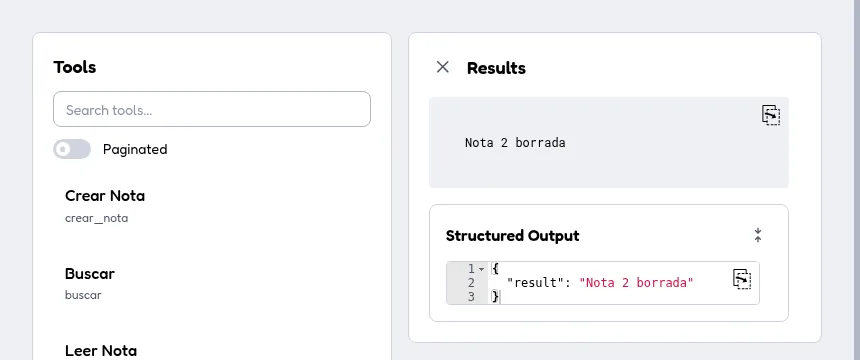Toggle the Paginated switch
Viewport: 860px width, 360px height.
coord(72,149)
